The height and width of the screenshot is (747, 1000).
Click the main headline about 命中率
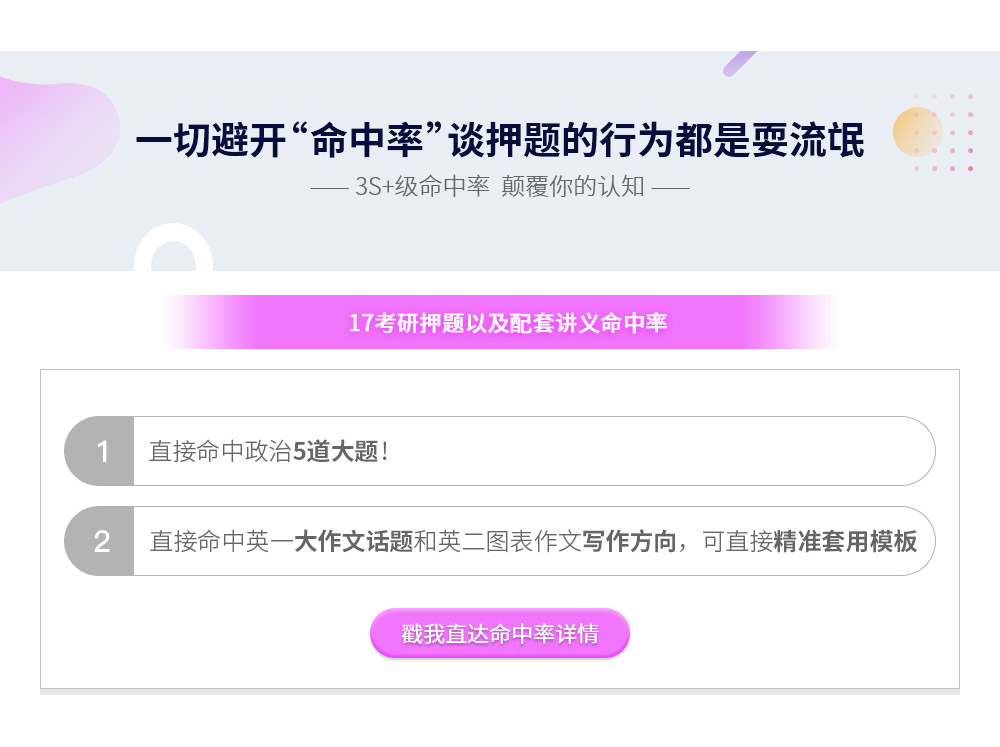pos(500,140)
